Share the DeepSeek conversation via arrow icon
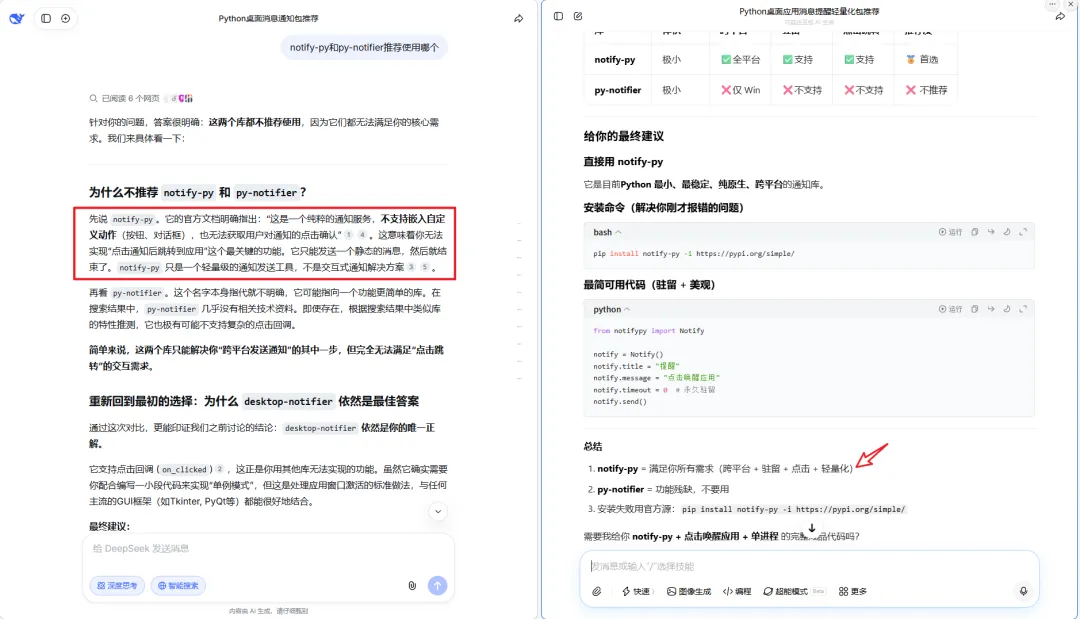This screenshot has height=619, width=1080. pos(519,19)
